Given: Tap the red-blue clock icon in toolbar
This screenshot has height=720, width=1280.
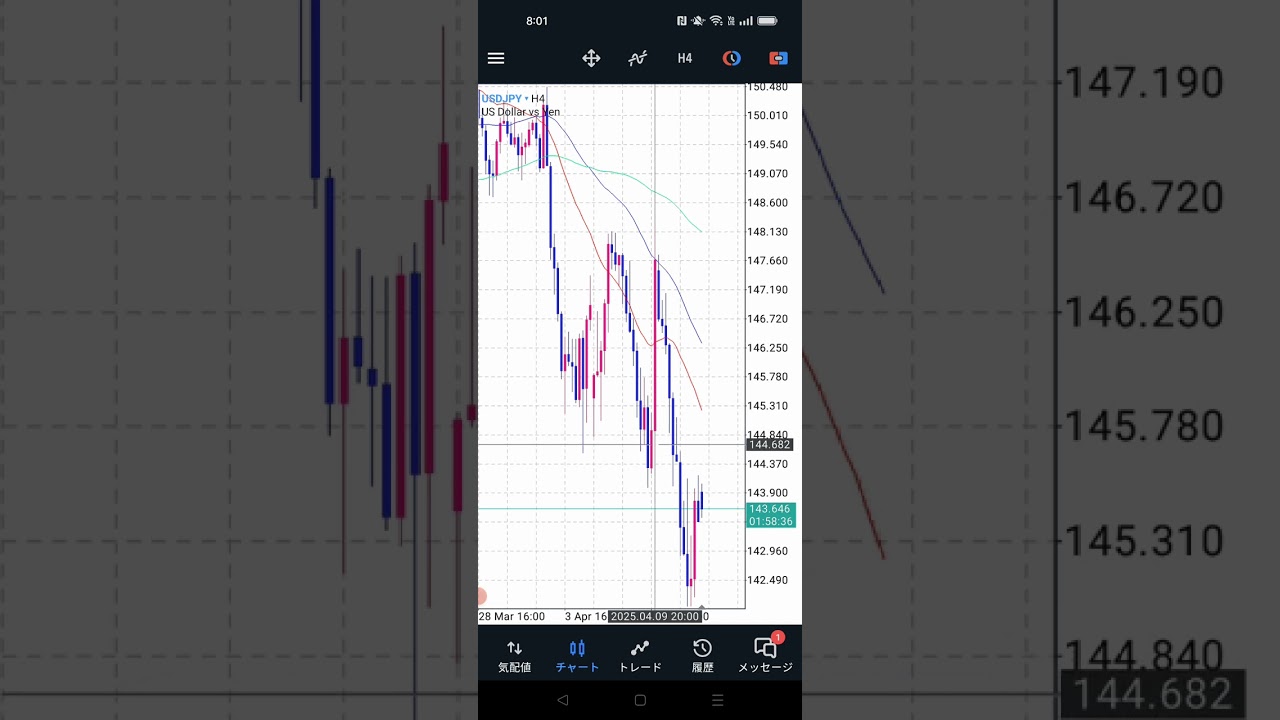Looking at the screenshot, I should 732,59.
